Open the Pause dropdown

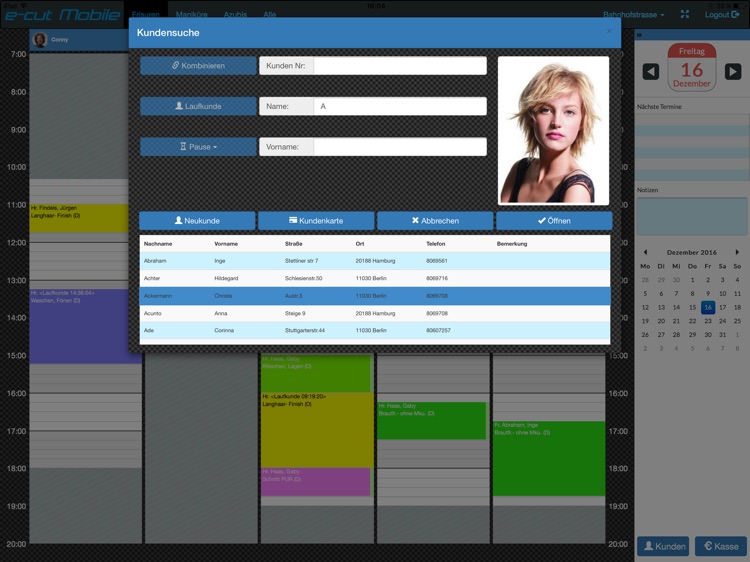tap(199, 147)
